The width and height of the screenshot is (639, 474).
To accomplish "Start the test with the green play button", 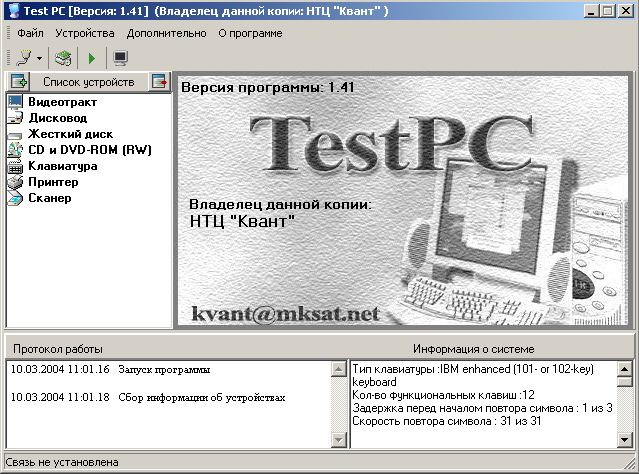I will pyautogui.click(x=92, y=58).
